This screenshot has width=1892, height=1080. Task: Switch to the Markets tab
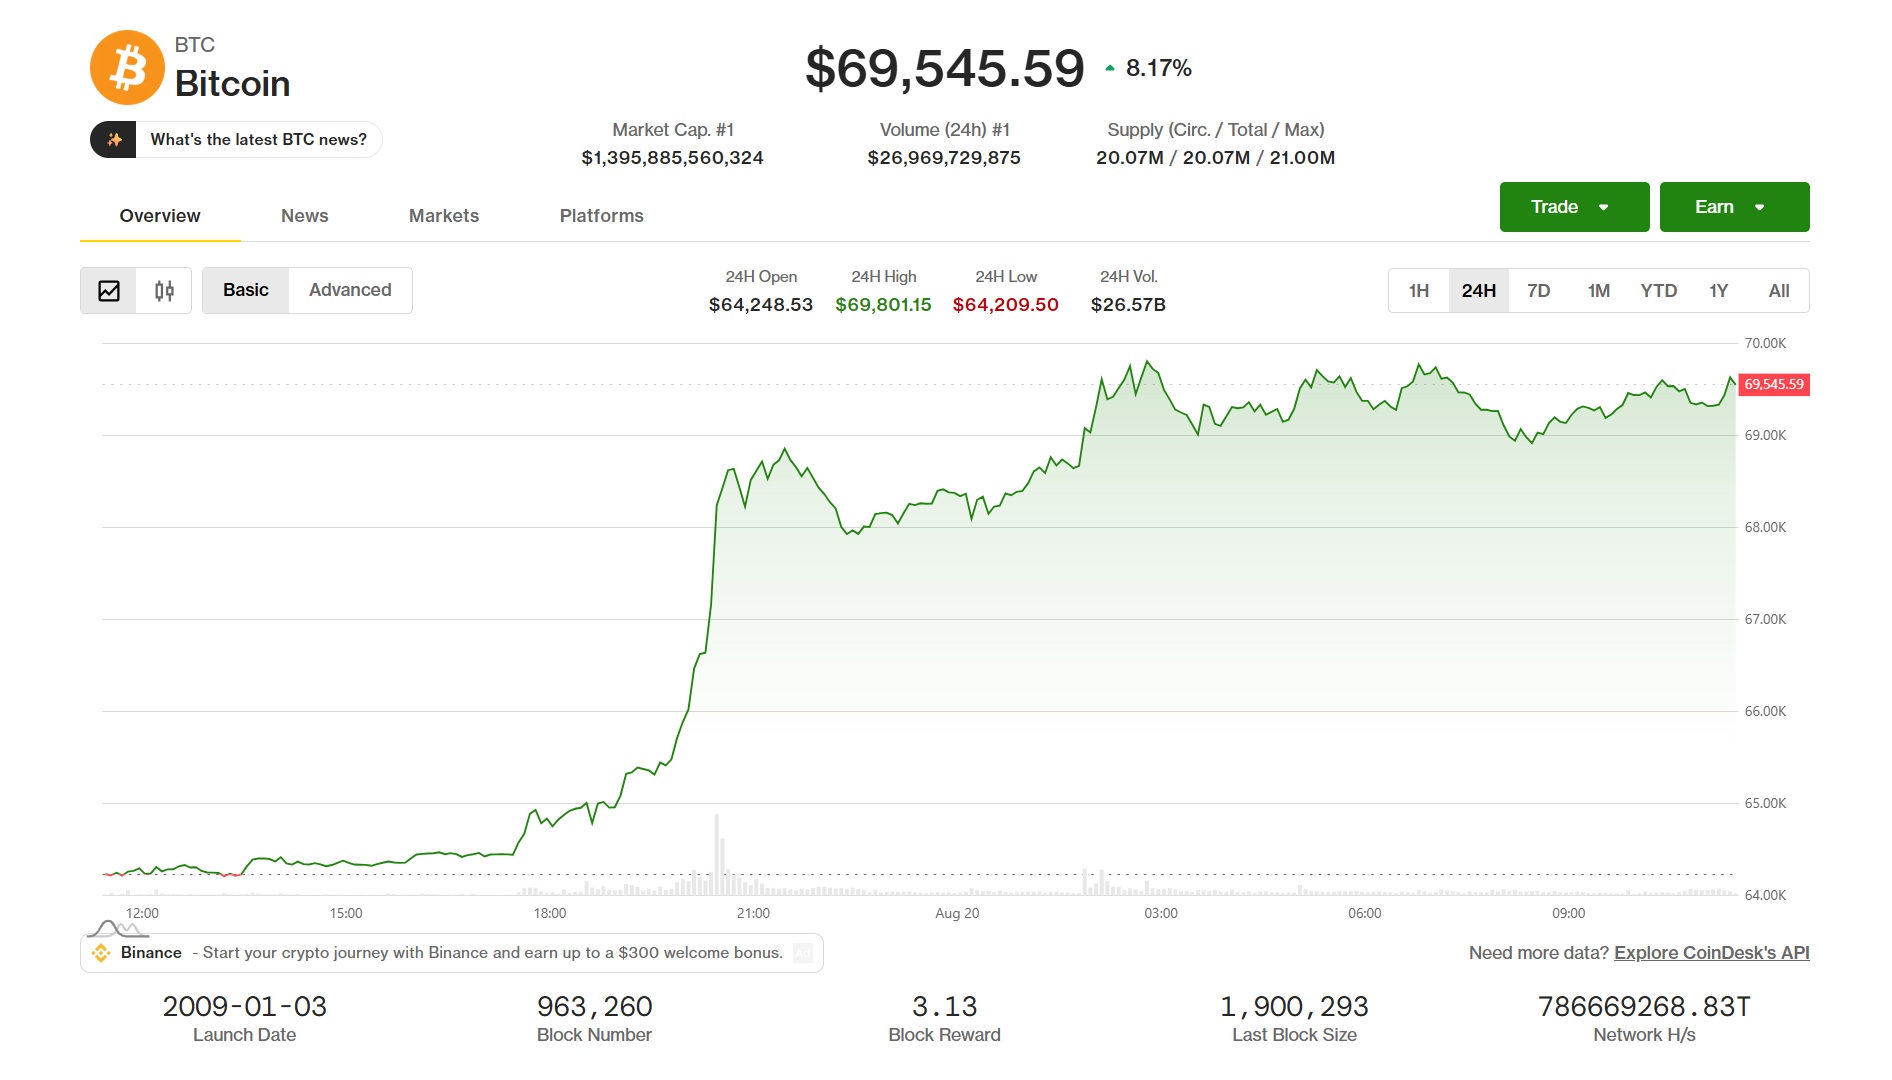[444, 216]
